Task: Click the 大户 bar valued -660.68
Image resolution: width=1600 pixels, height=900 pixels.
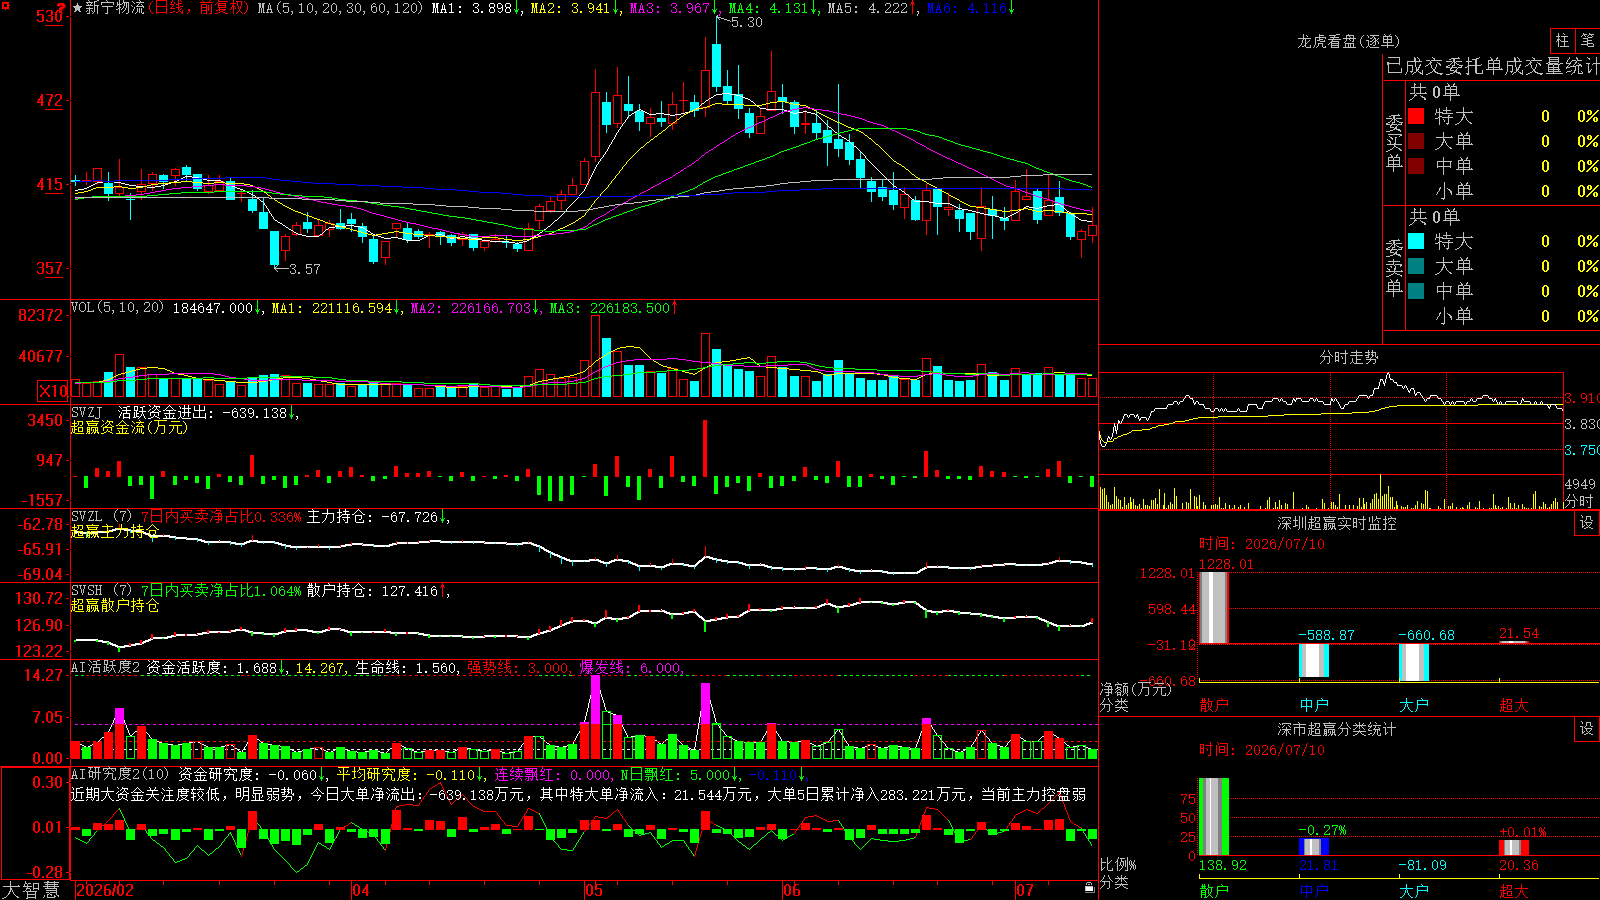Action: (1414, 662)
